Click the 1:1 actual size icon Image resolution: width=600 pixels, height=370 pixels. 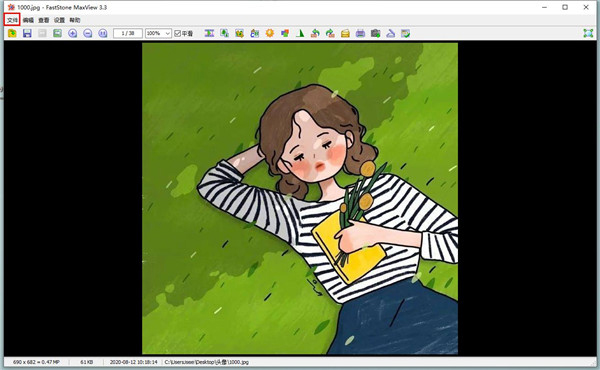click(x=103, y=34)
